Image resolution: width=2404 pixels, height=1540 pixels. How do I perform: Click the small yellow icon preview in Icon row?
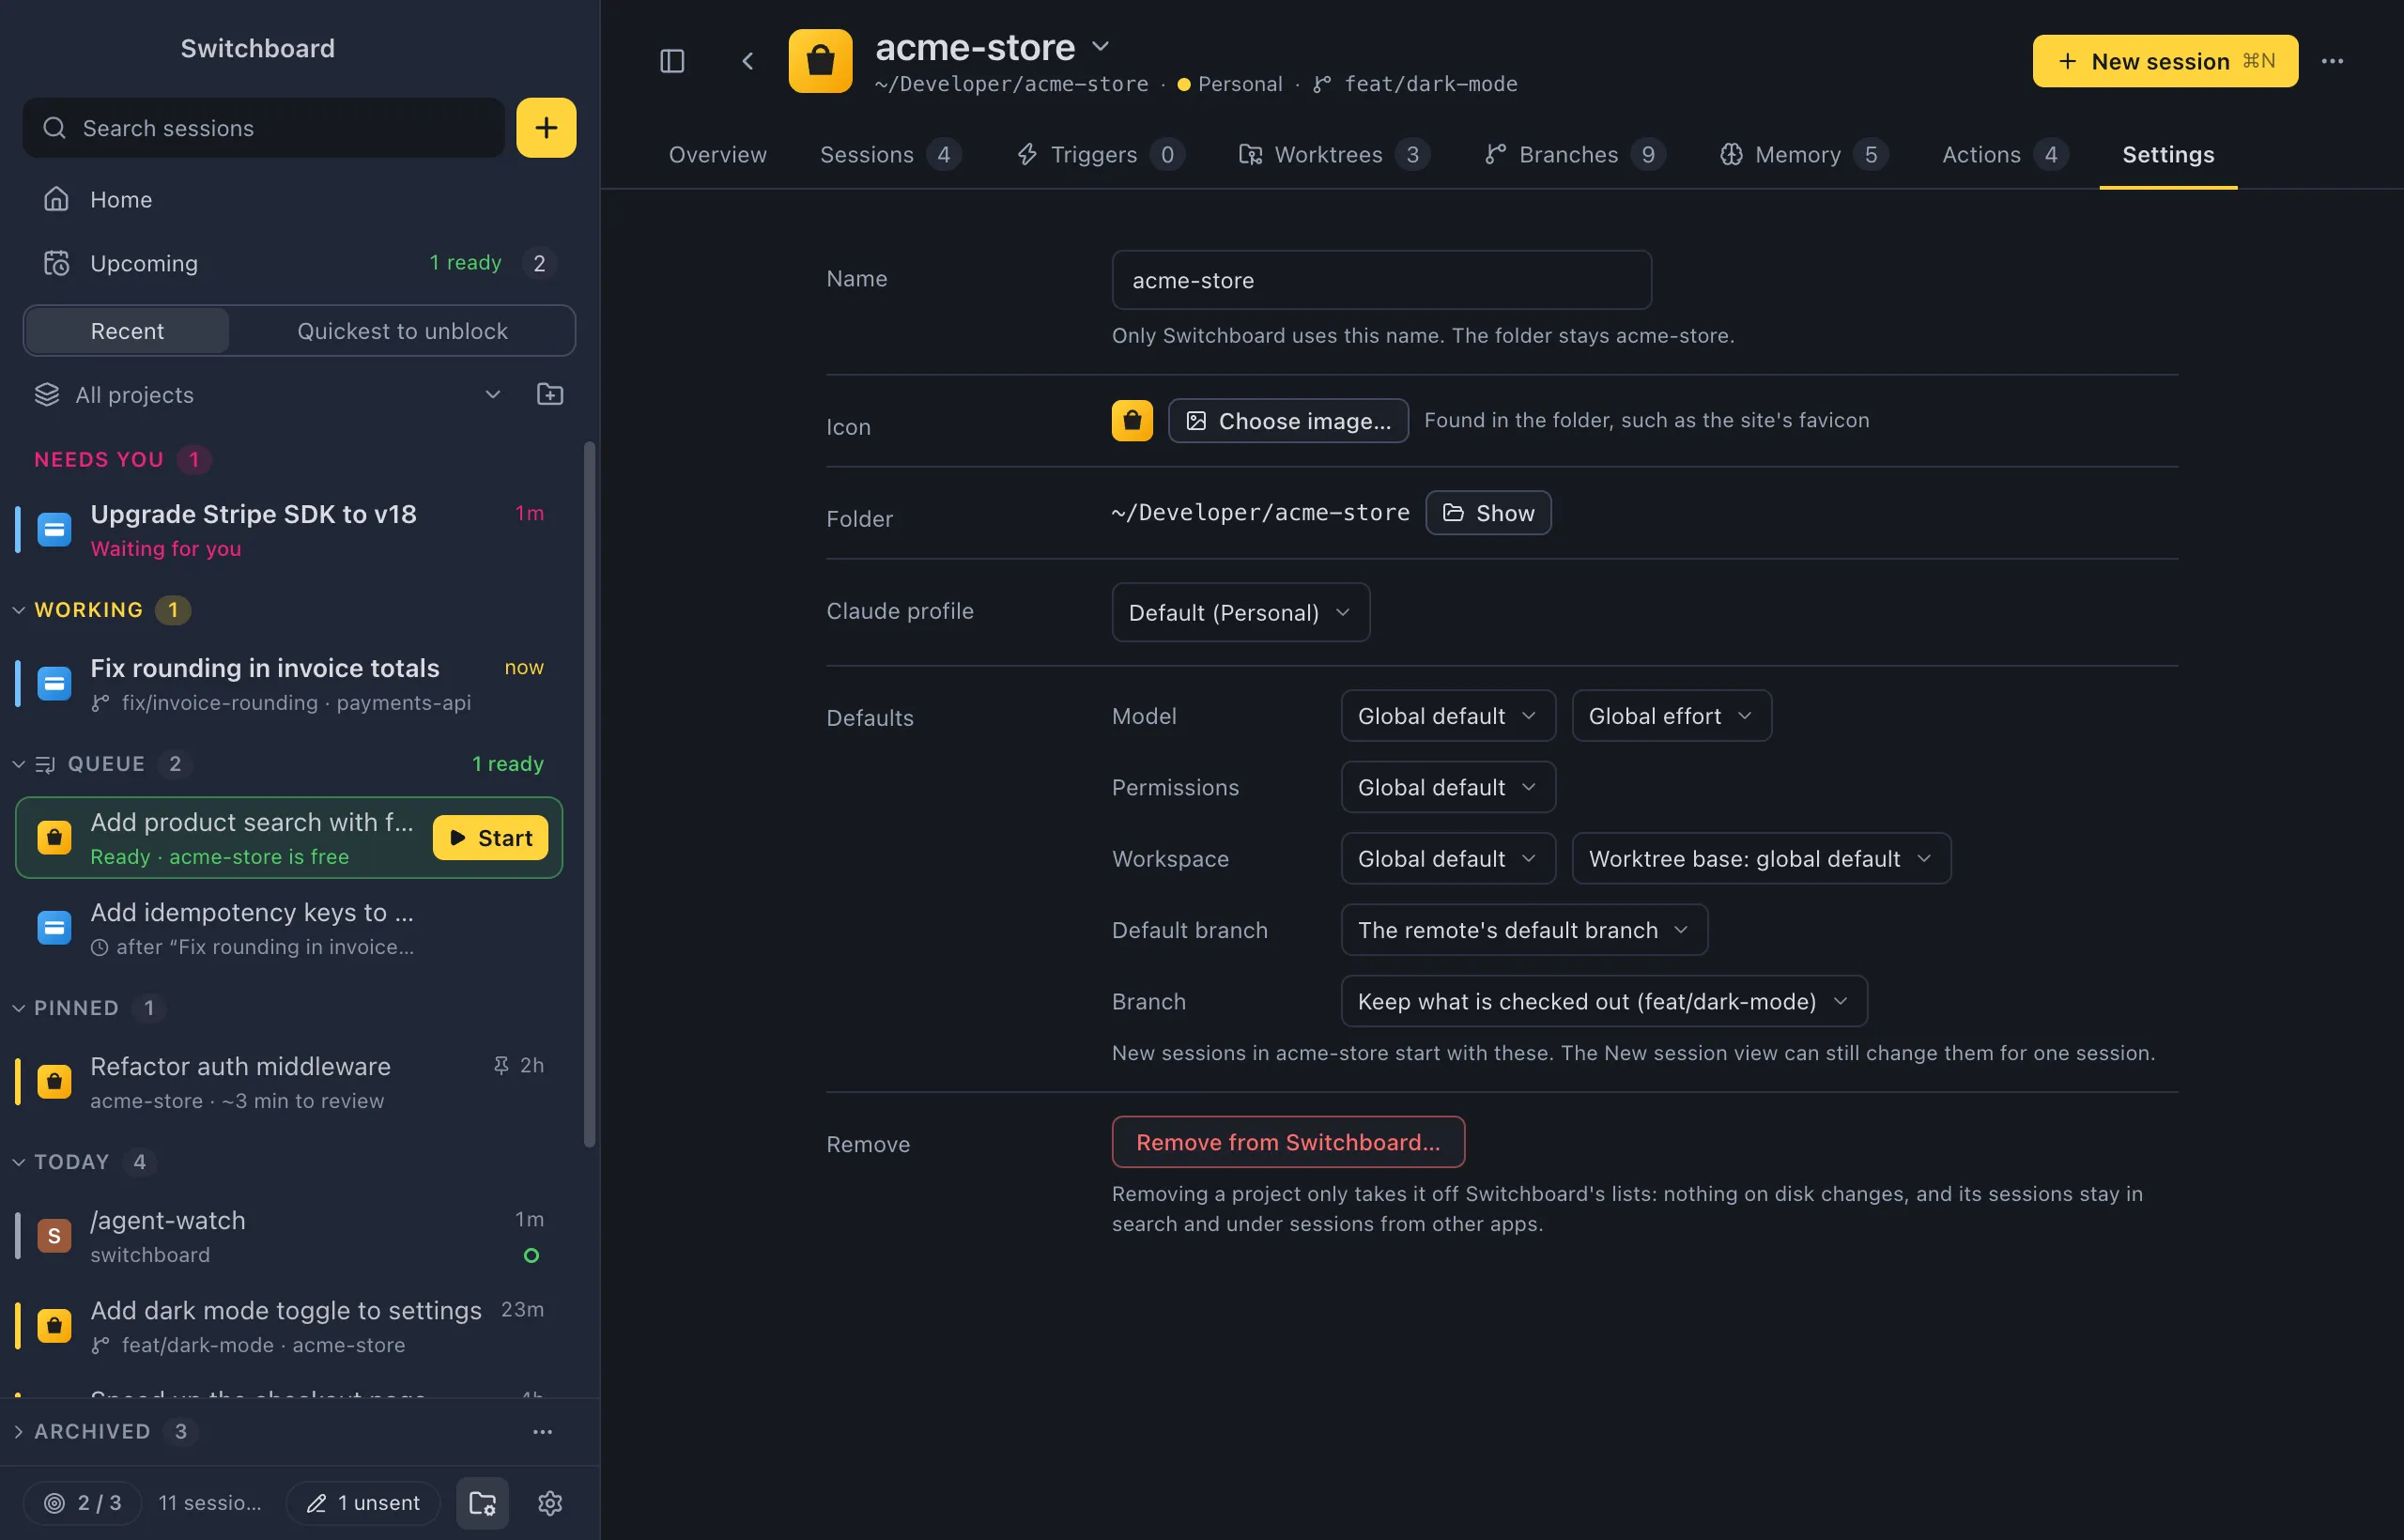(1132, 421)
